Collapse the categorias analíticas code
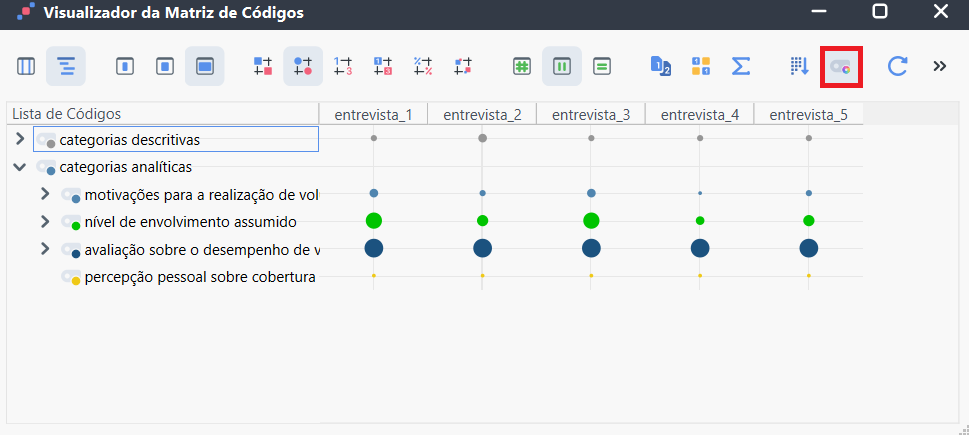Screen dimensions: 969x435 tap(20, 167)
